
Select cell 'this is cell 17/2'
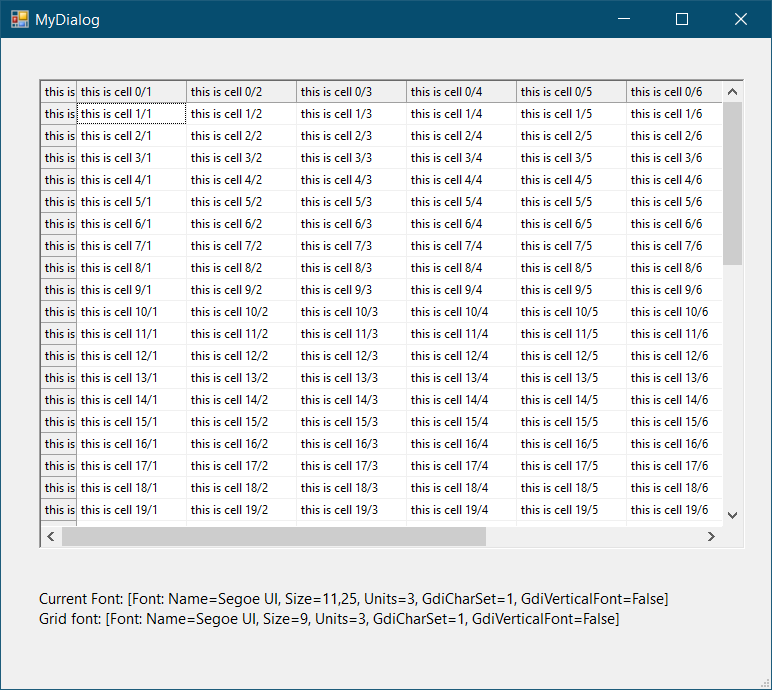[x=241, y=466]
